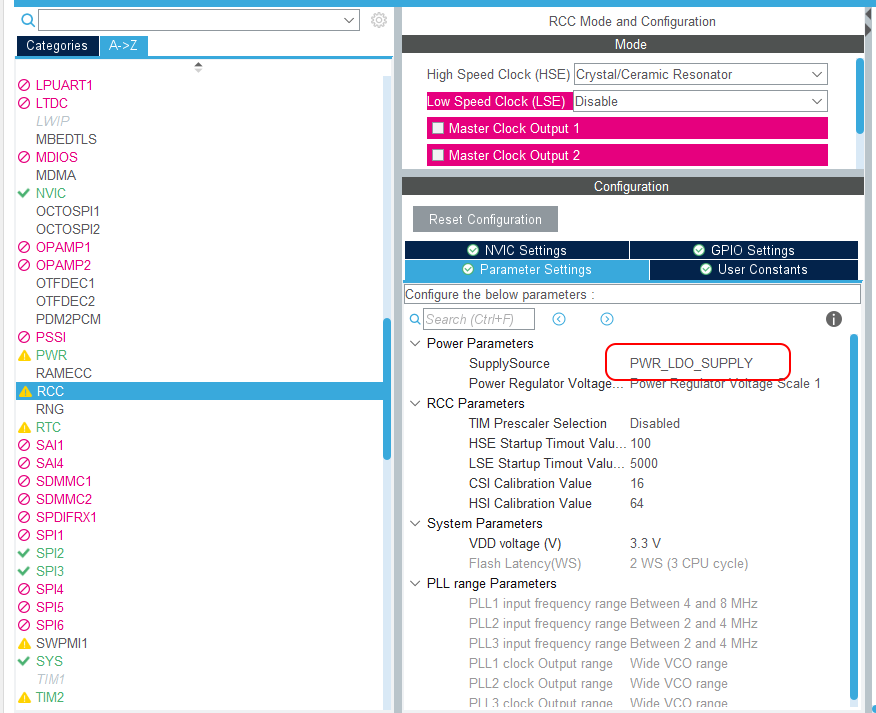The width and height of the screenshot is (876, 713).
Task: Click the warning icon next to RTC
Action: click(24, 427)
